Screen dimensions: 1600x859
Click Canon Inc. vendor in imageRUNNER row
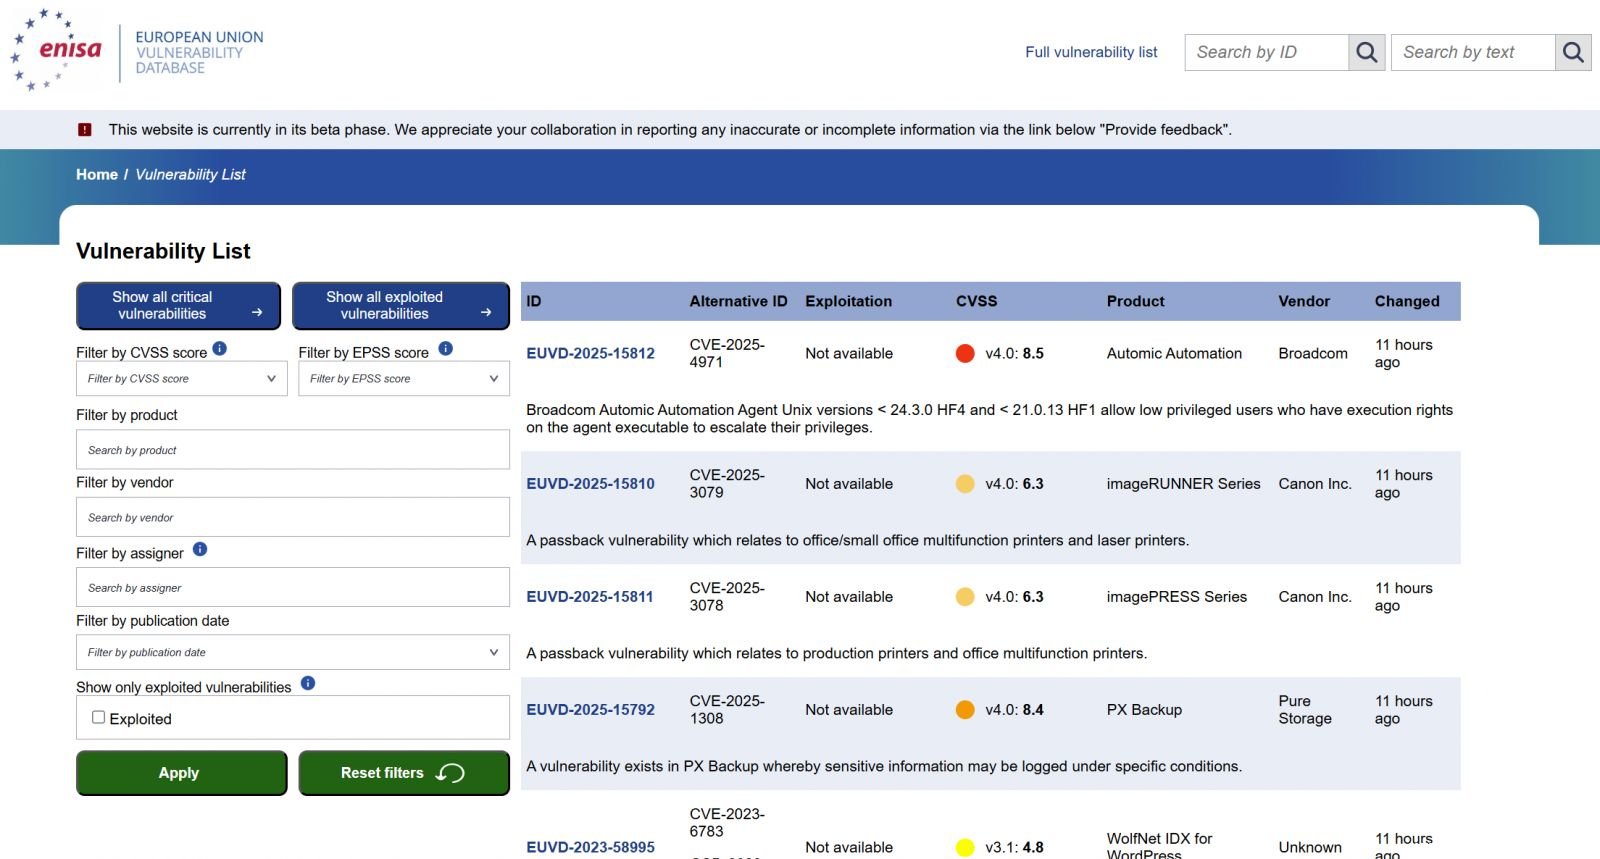pyautogui.click(x=1315, y=484)
